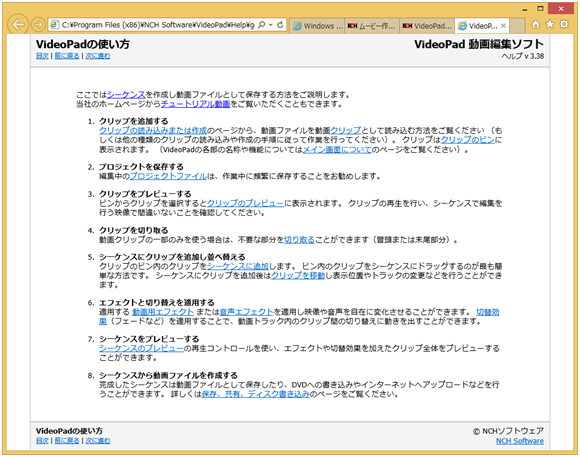
Task: Click the VideoPadの使い方 top heading
Action: [x=83, y=44]
